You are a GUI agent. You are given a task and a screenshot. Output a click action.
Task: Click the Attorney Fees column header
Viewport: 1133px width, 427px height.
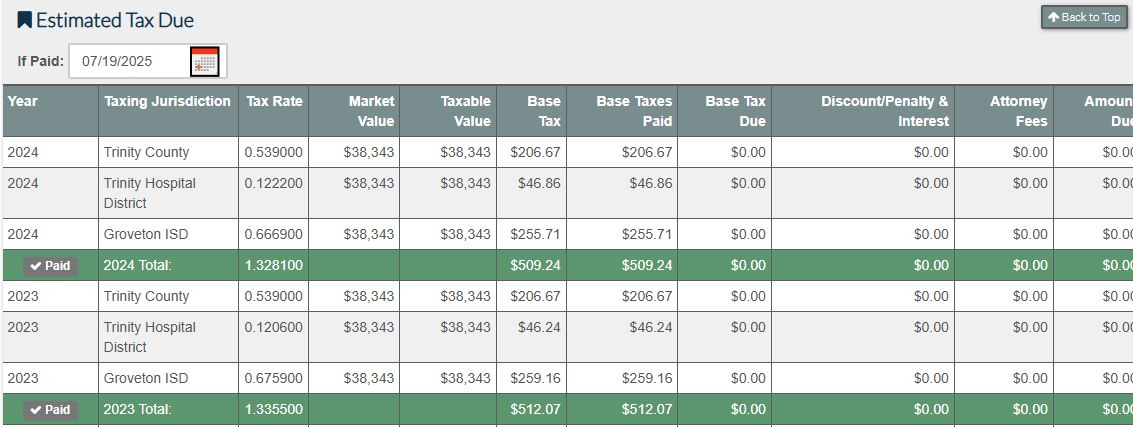tap(1018, 111)
